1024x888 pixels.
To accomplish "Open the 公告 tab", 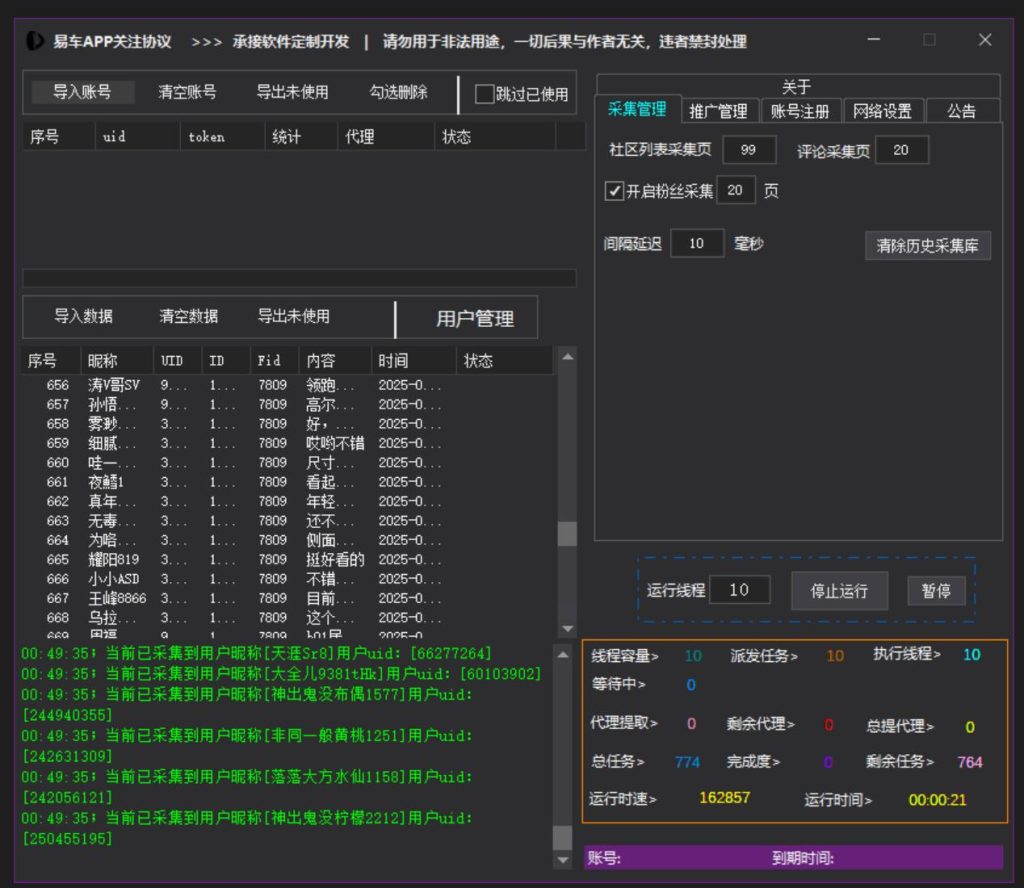I will [x=961, y=111].
